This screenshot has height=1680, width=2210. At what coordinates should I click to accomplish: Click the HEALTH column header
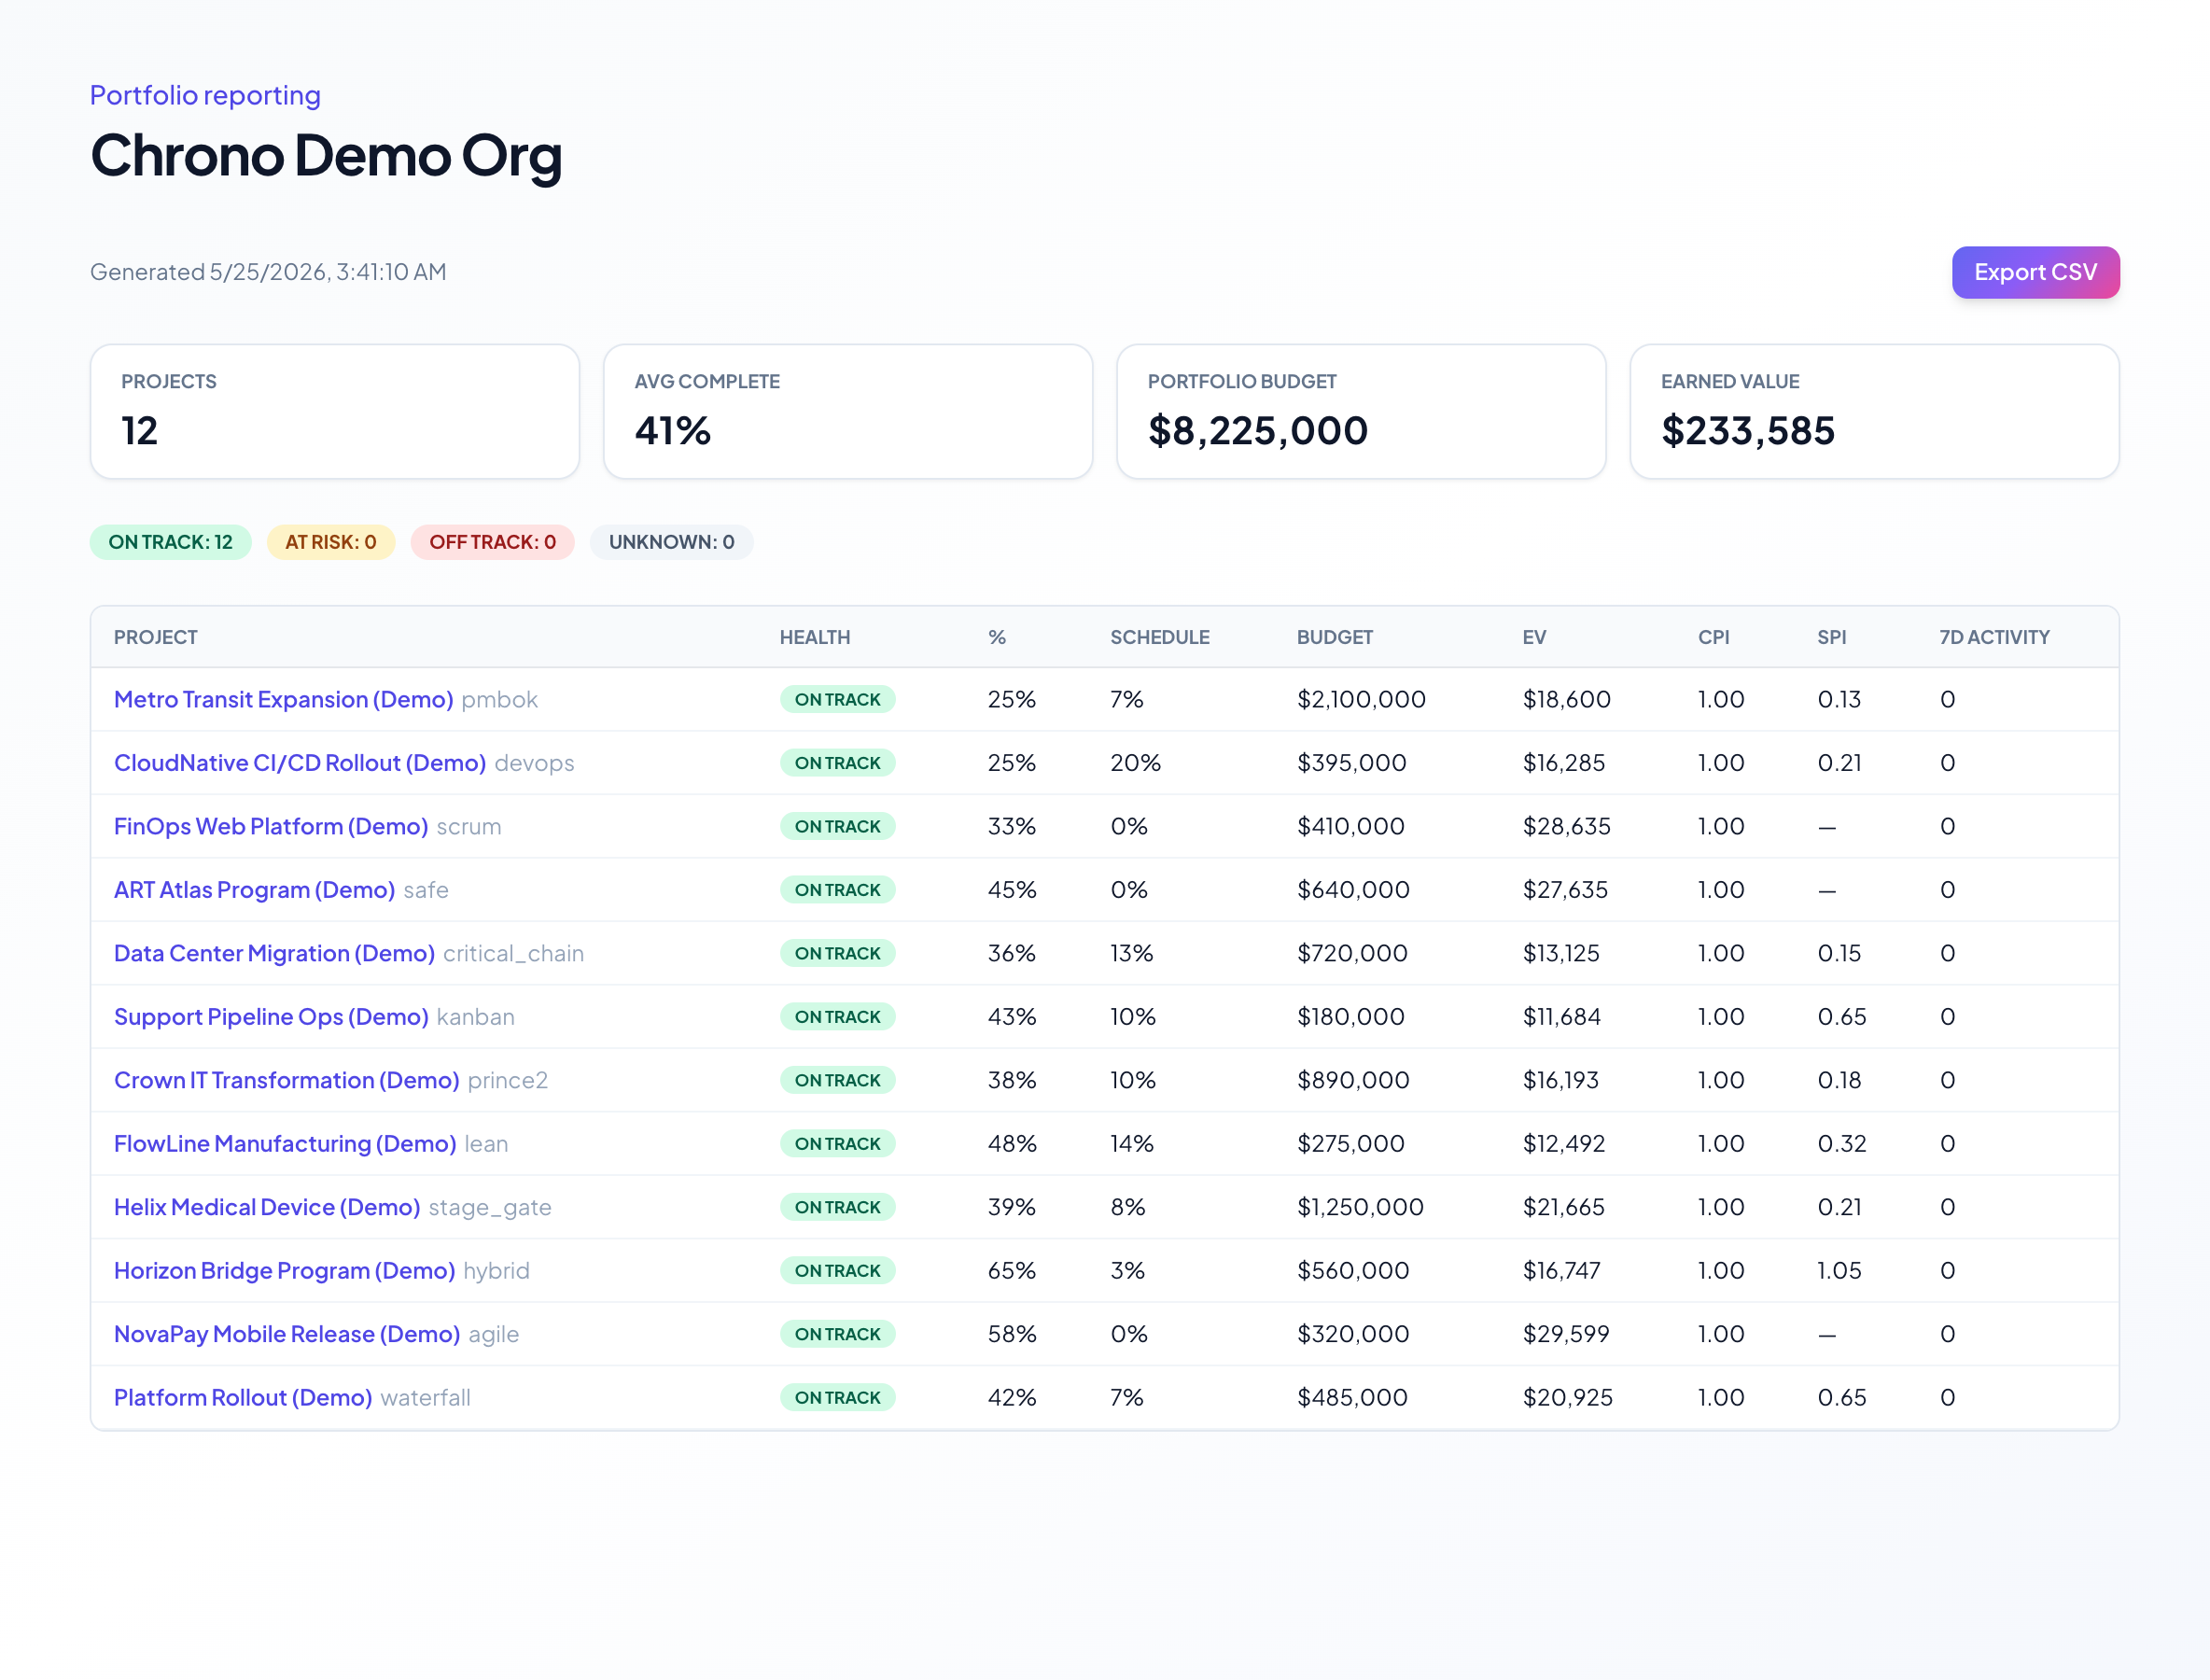(815, 637)
